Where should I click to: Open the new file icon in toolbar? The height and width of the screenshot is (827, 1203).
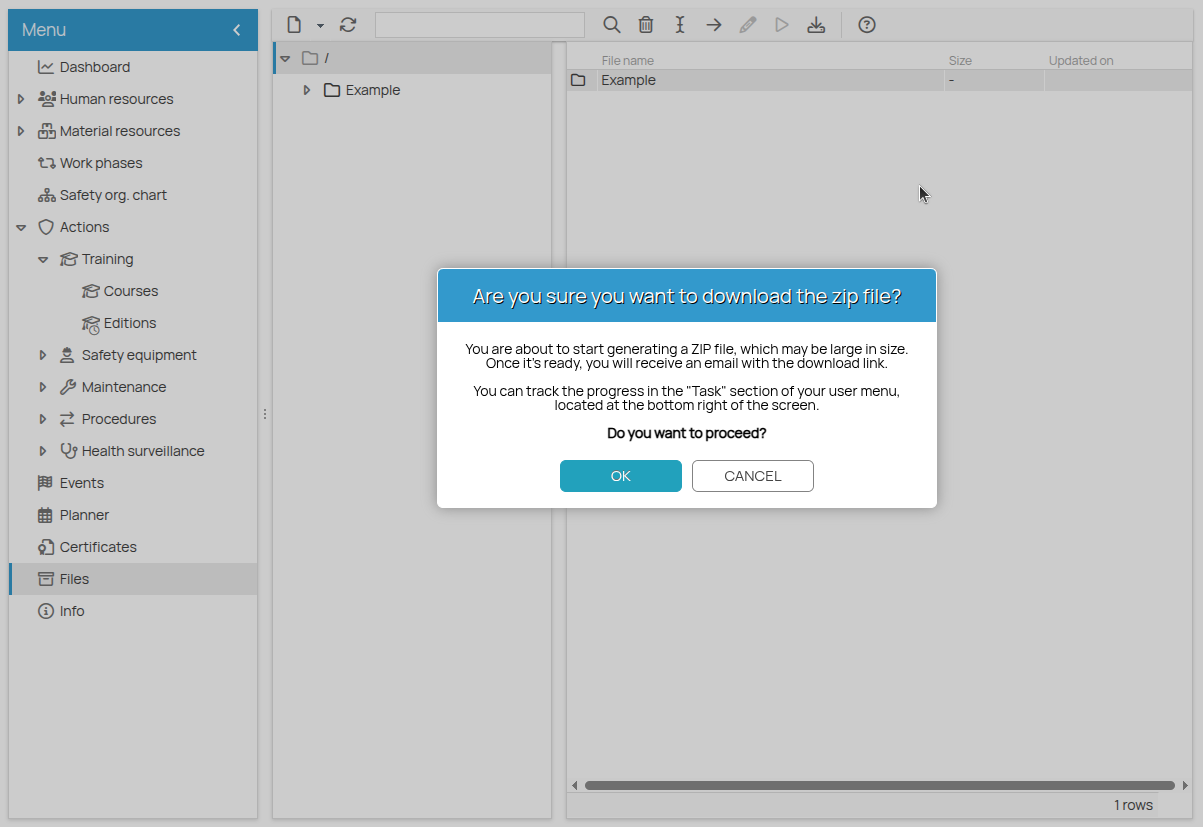click(x=294, y=25)
